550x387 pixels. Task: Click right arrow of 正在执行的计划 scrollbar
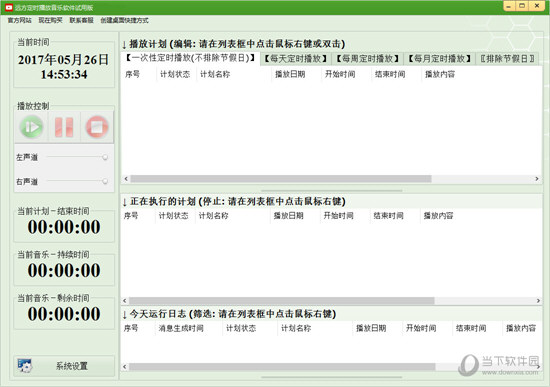point(538,301)
